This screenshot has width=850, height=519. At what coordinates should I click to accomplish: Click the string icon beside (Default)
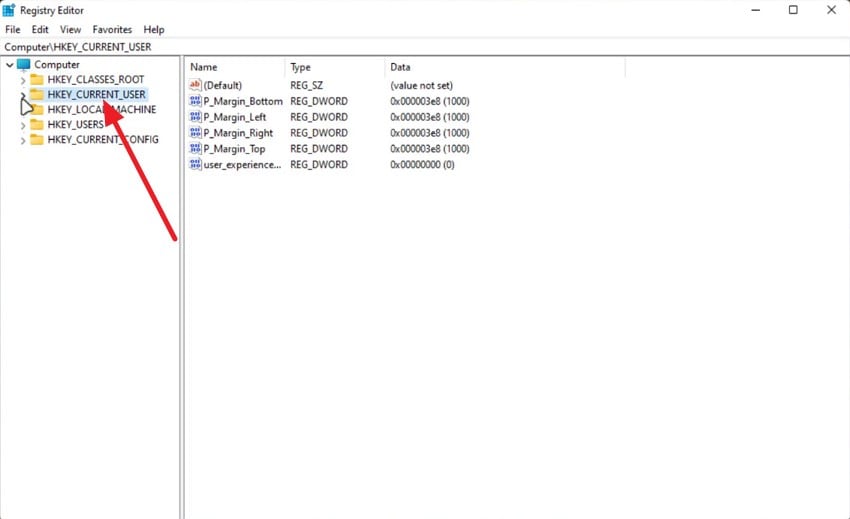point(195,85)
